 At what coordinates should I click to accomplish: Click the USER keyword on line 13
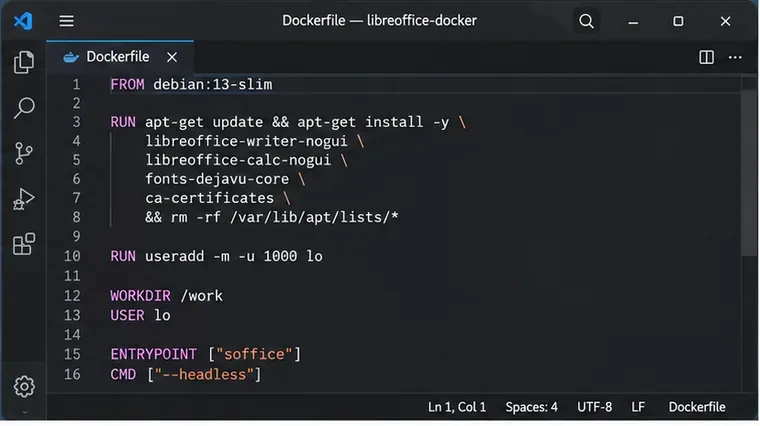(127, 316)
